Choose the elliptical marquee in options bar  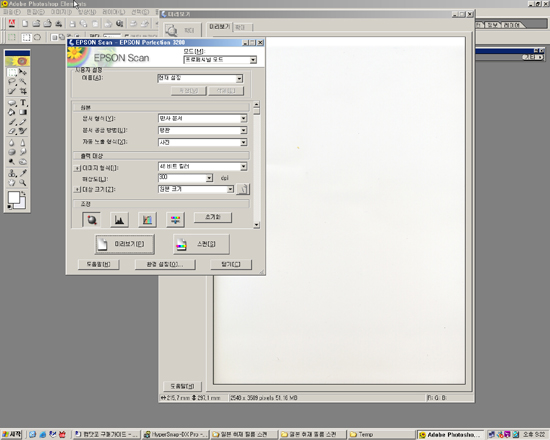click(x=38, y=37)
